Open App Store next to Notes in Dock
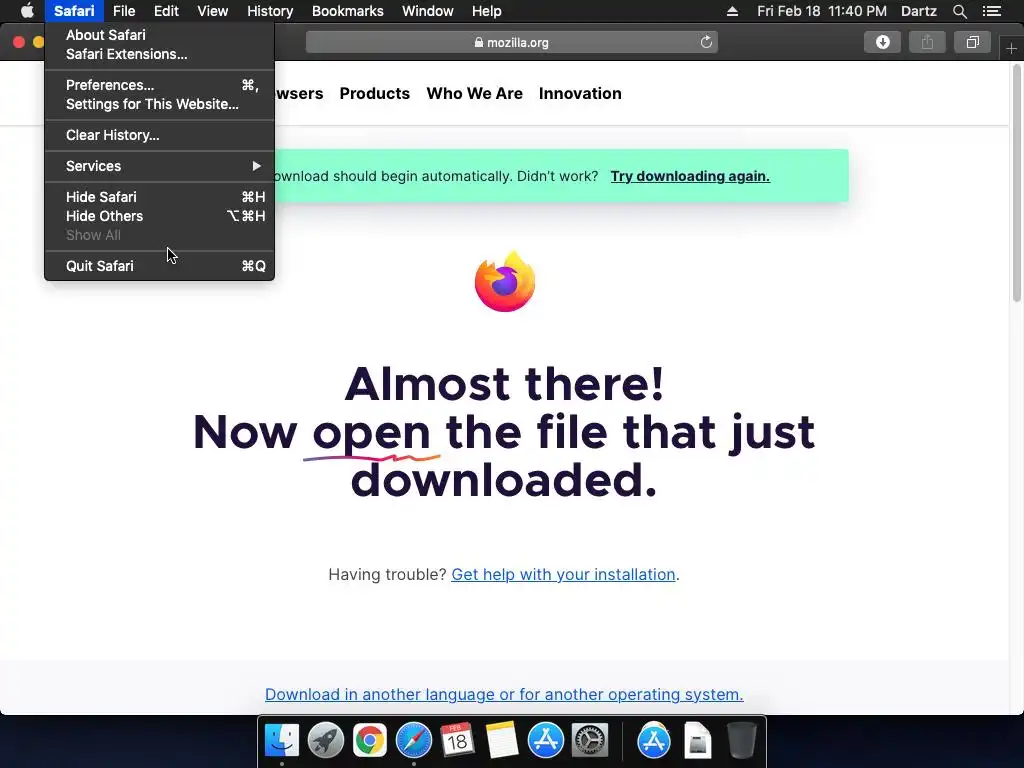 click(x=545, y=741)
